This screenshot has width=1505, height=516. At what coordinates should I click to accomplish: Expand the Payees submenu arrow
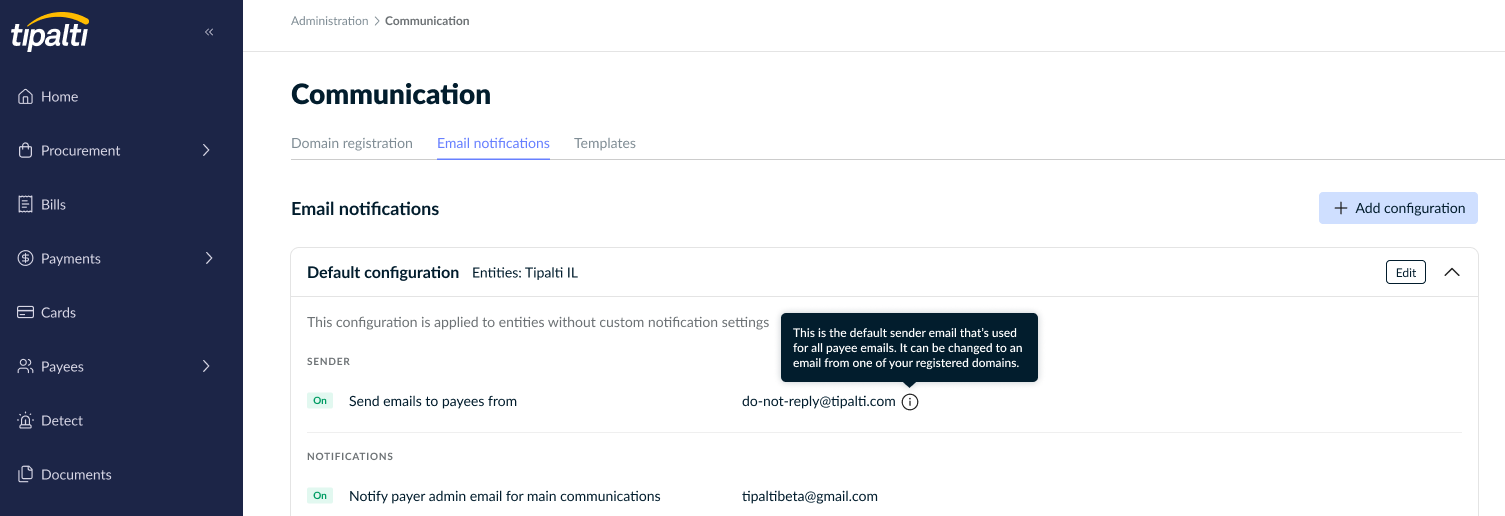click(207, 366)
